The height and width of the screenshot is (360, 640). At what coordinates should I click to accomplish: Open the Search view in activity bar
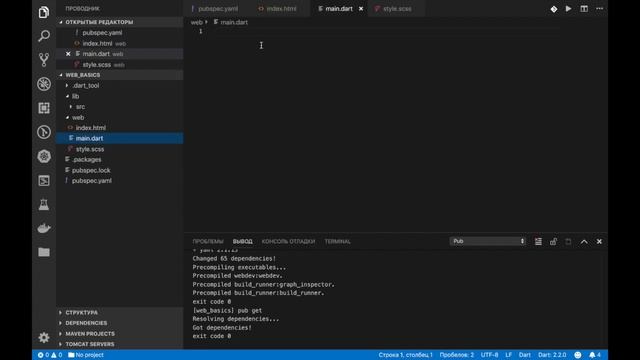tap(44, 36)
